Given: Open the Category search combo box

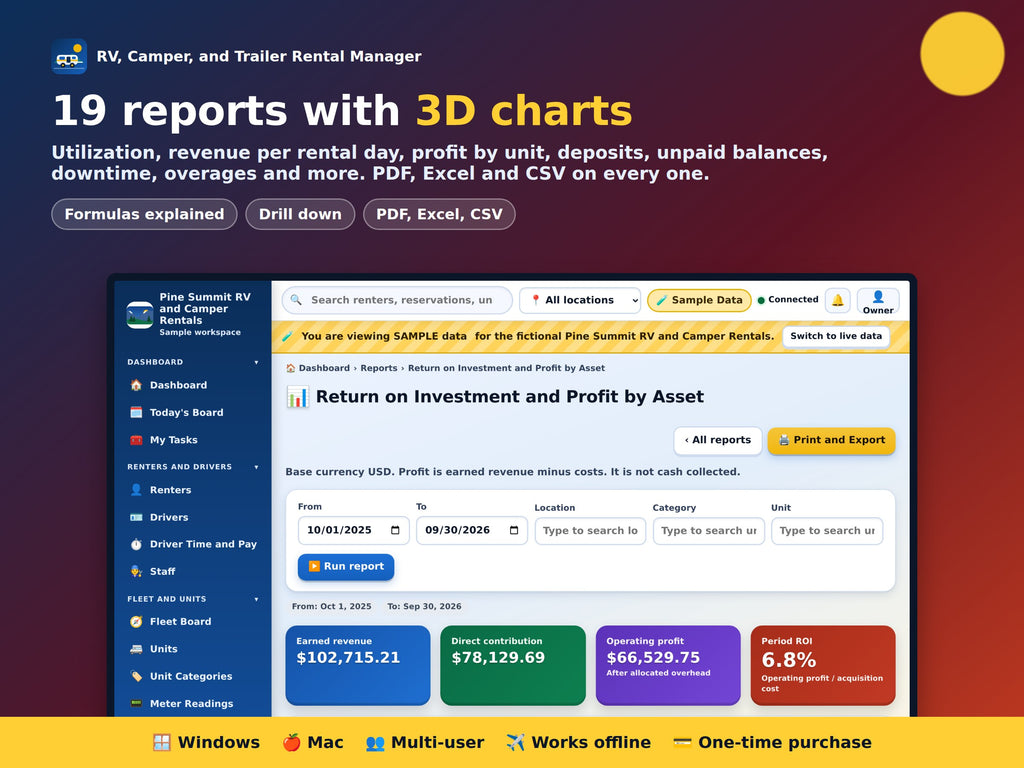Looking at the screenshot, I should tap(709, 531).
